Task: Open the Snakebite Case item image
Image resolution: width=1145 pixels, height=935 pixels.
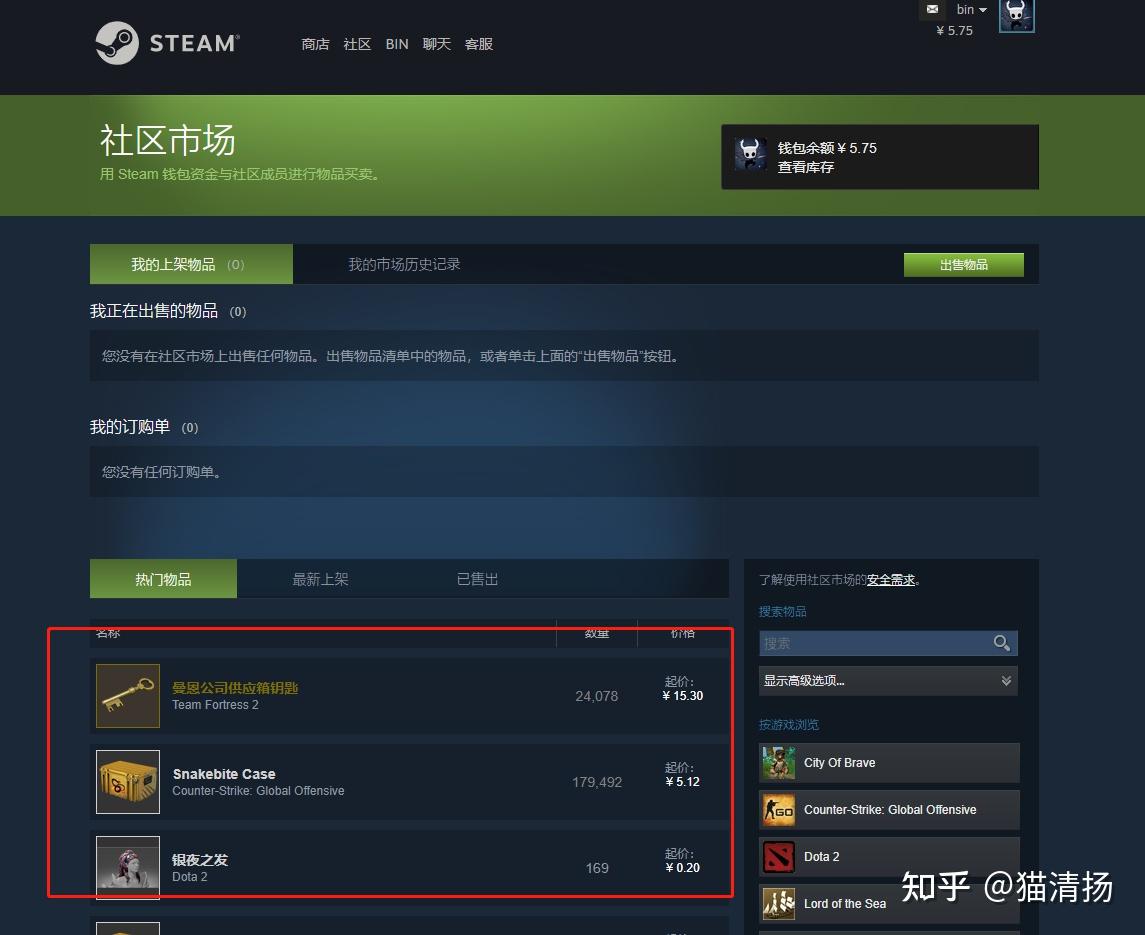Action: (128, 782)
